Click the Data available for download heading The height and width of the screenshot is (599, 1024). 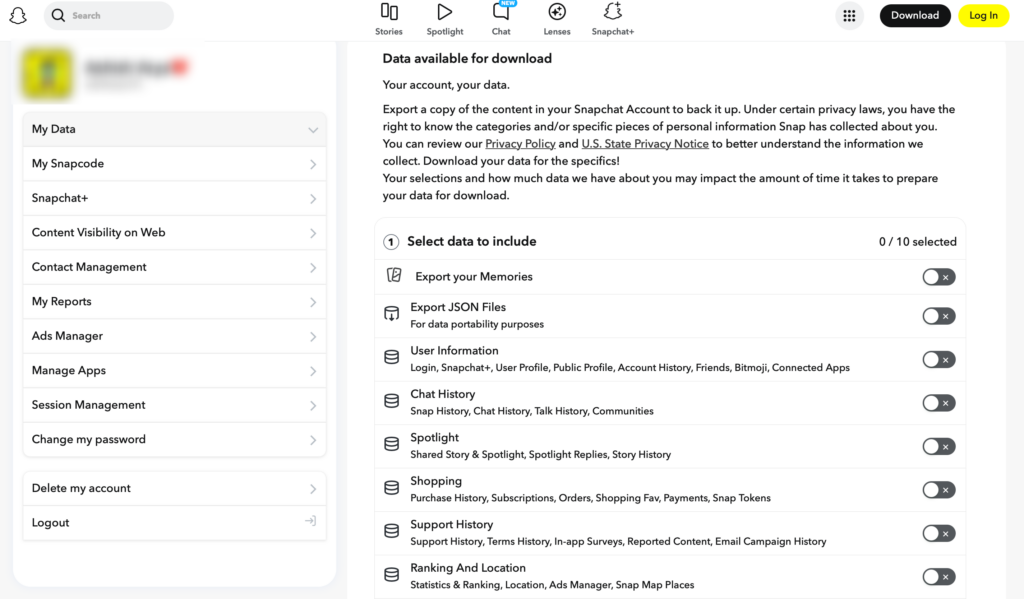pyautogui.click(x=467, y=58)
